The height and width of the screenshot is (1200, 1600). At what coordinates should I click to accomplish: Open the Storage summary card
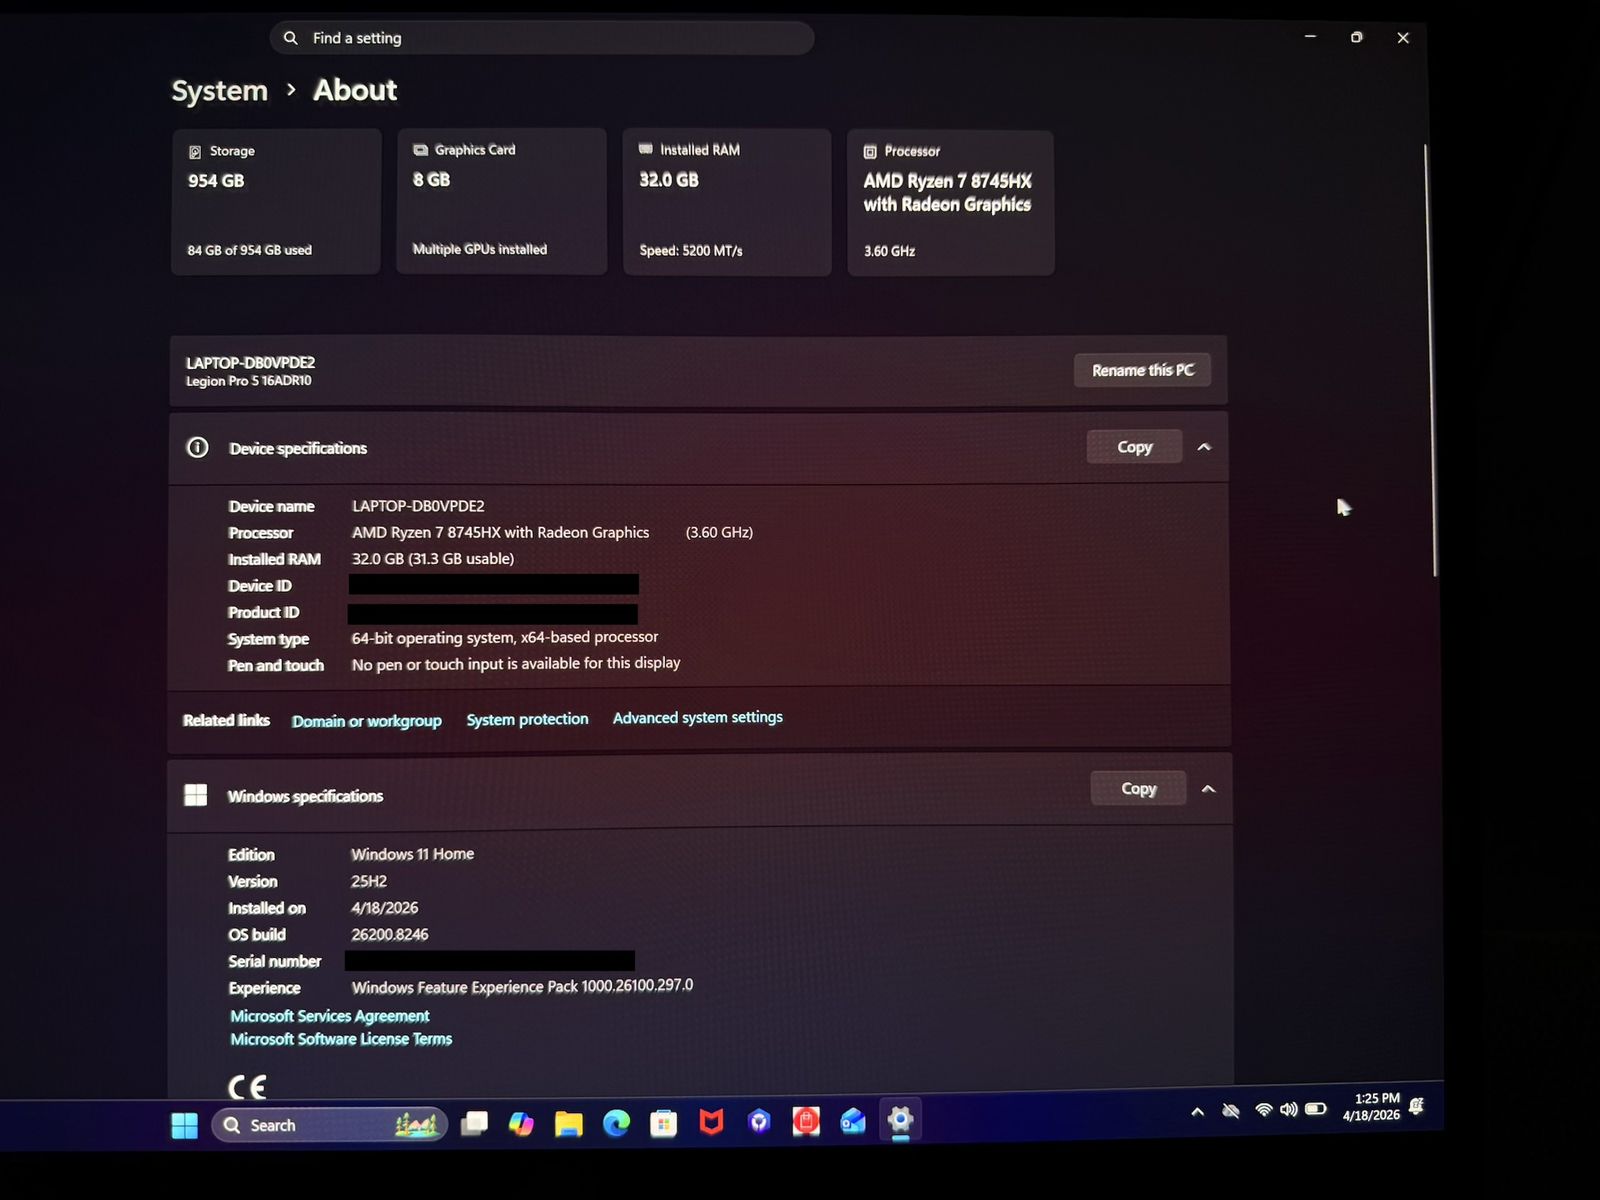[x=276, y=201]
